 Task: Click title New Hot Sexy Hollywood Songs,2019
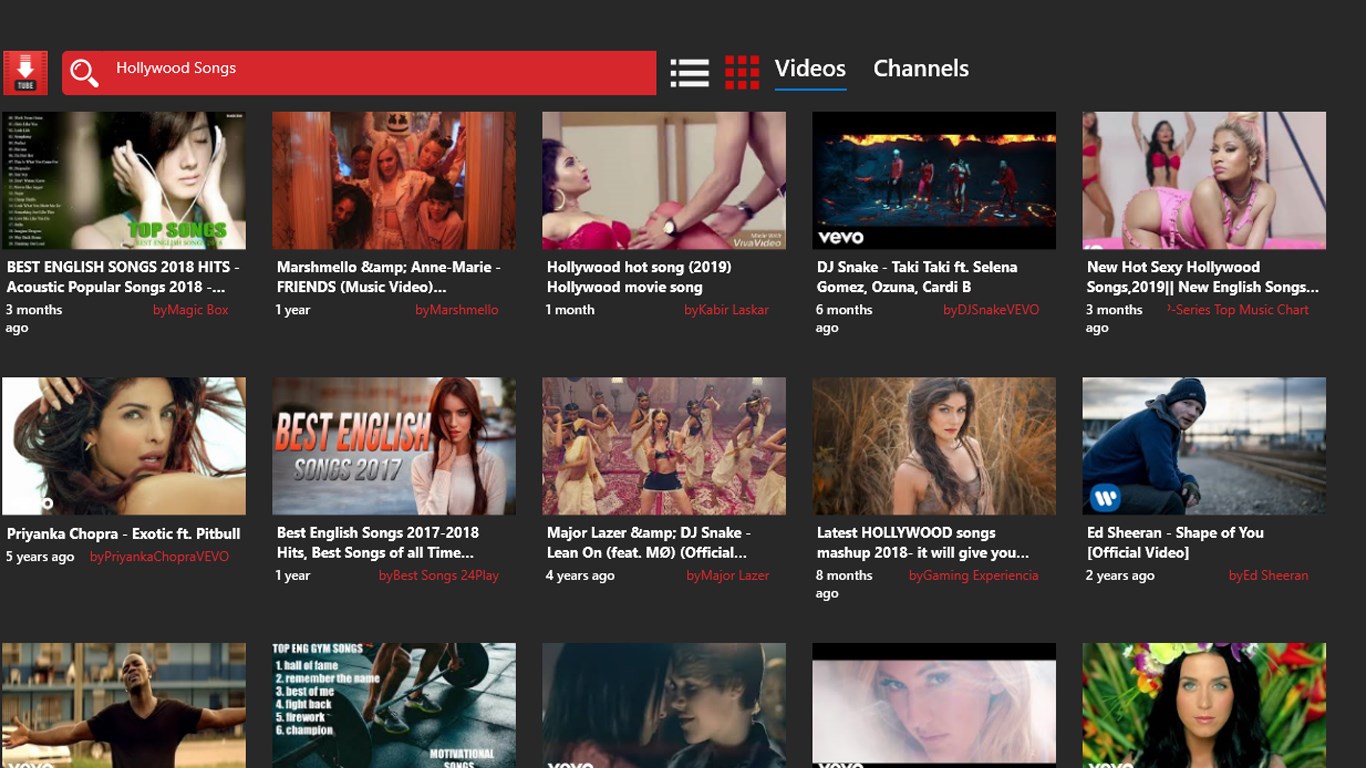1203,277
